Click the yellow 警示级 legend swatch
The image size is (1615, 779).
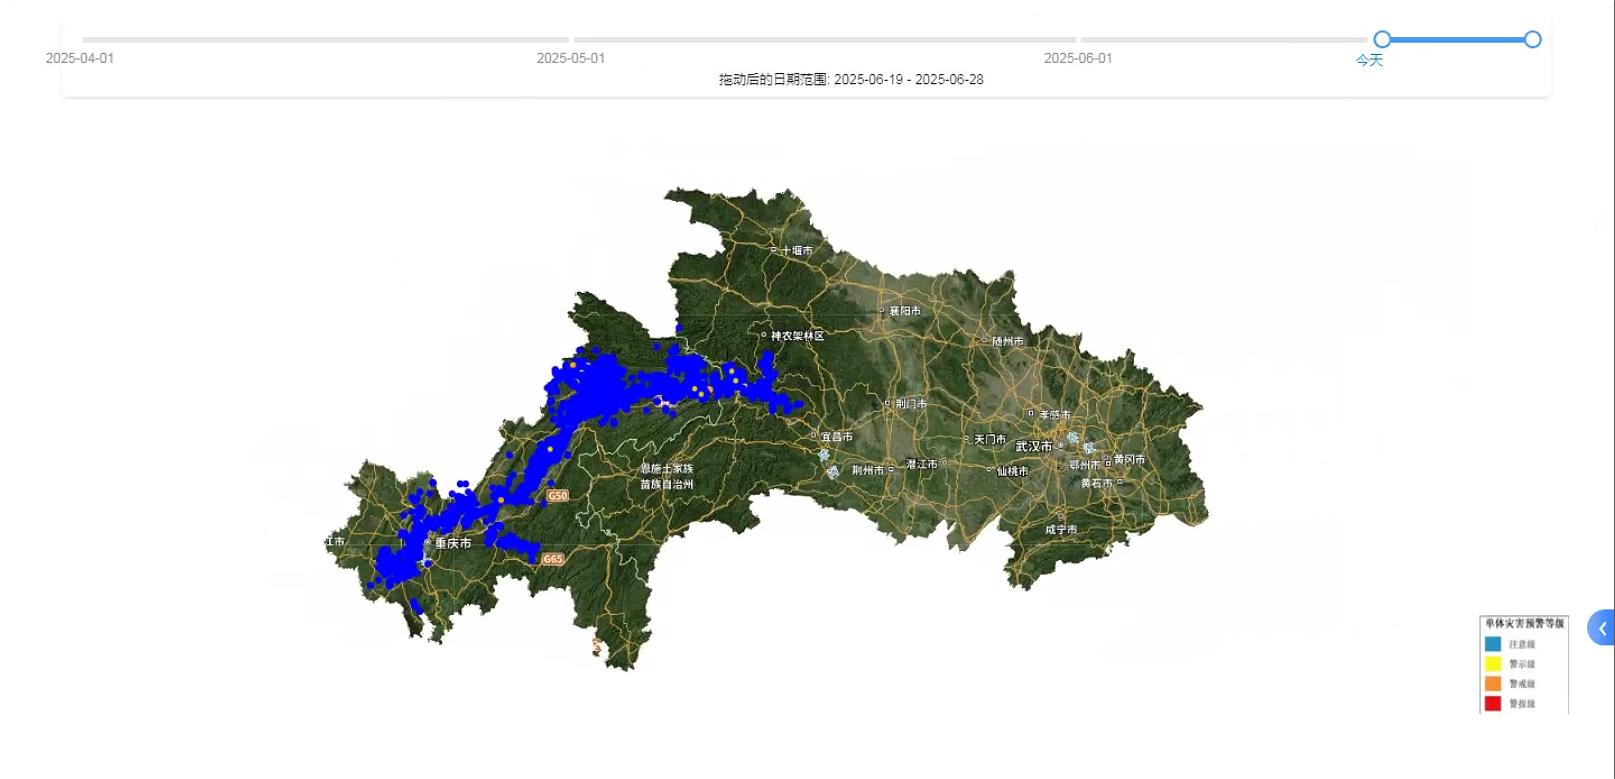tap(1493, 664)
